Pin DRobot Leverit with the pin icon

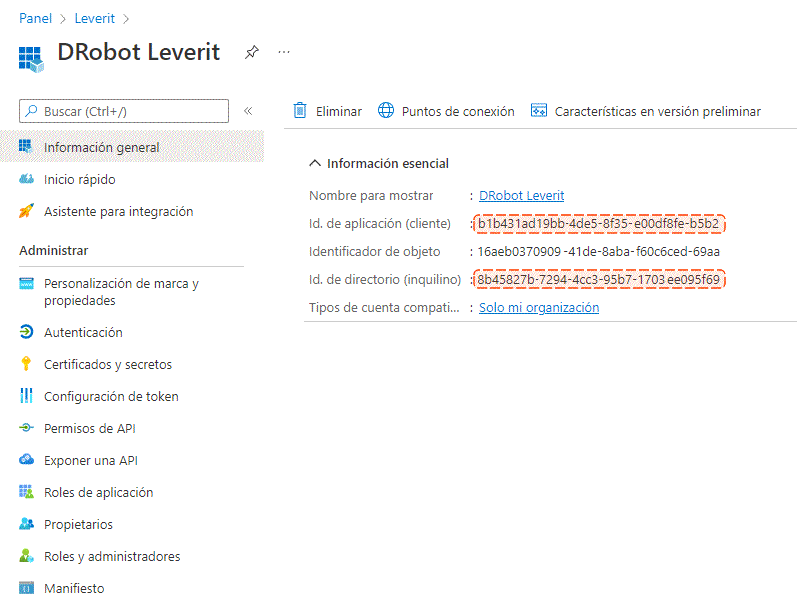click(x=252, y=52)
